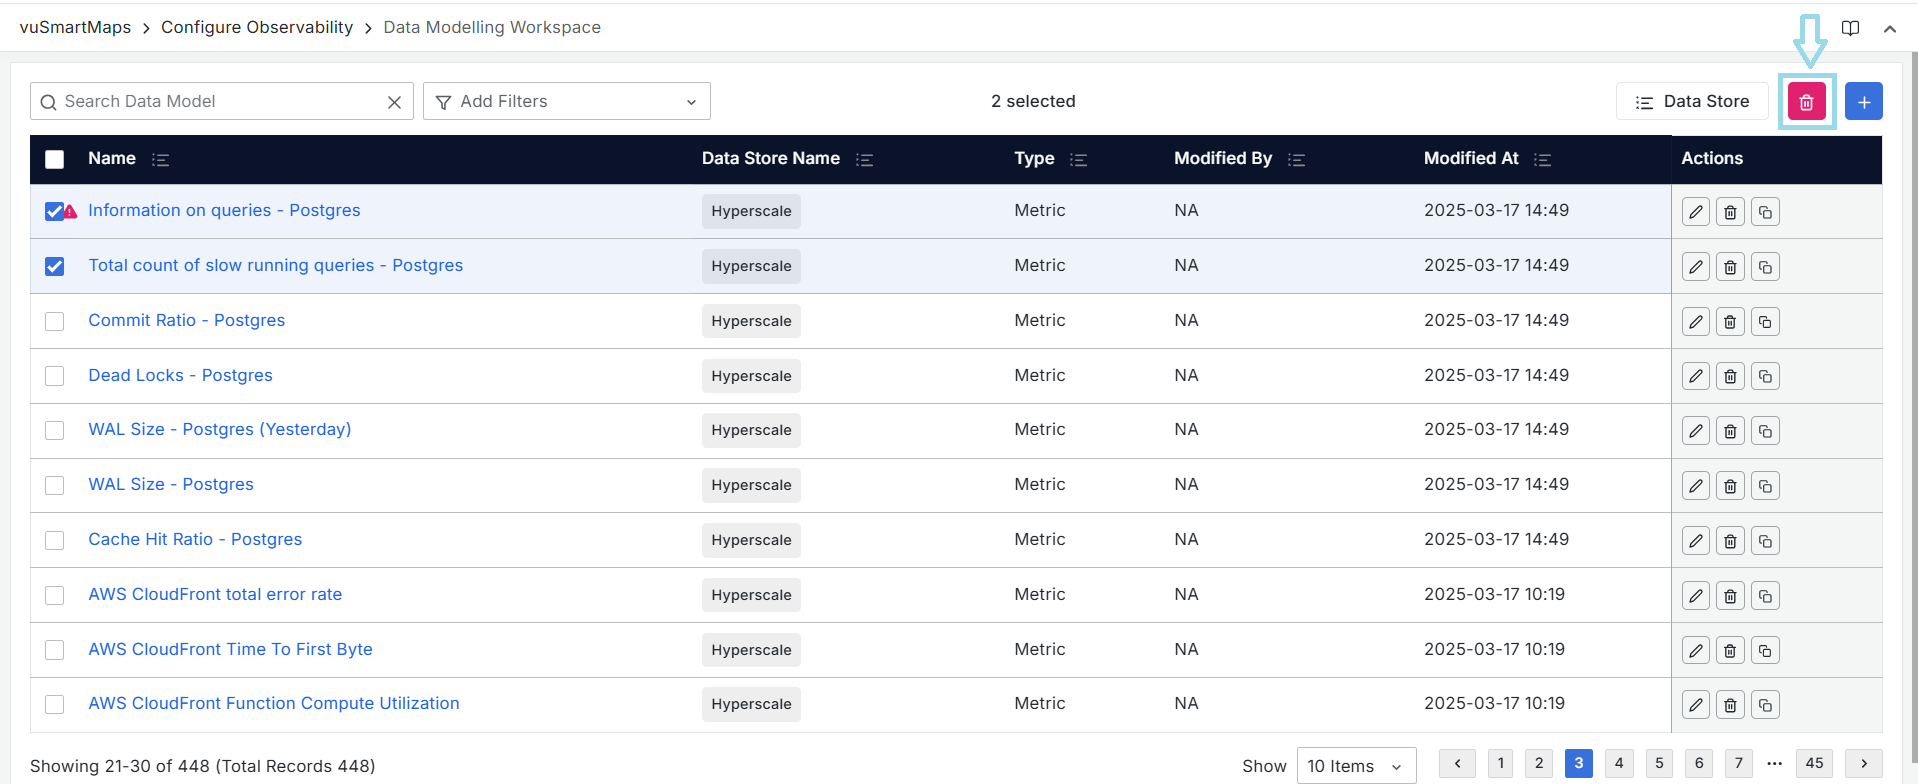This screenshot has height=784, width=1918.
Task: Clear the Search Data Model field
Action: [x=394, y=102]
